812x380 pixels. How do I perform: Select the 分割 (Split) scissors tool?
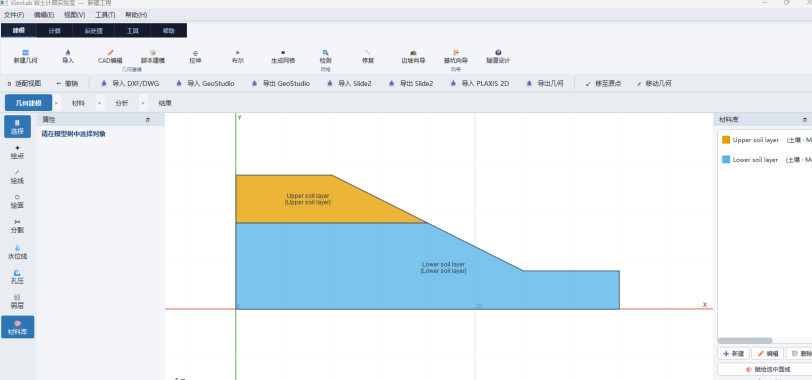click(x=18, y=226)
